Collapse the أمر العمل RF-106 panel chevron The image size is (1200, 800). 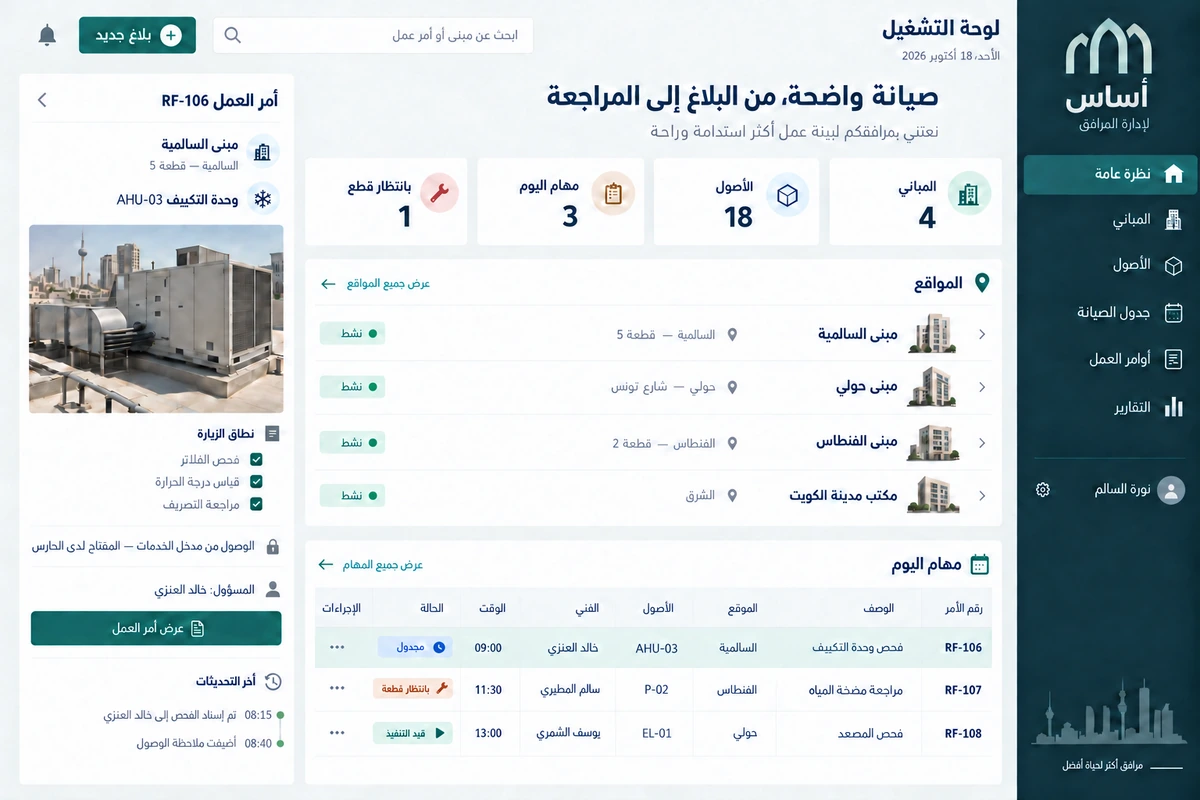click(x=42, y=100)
